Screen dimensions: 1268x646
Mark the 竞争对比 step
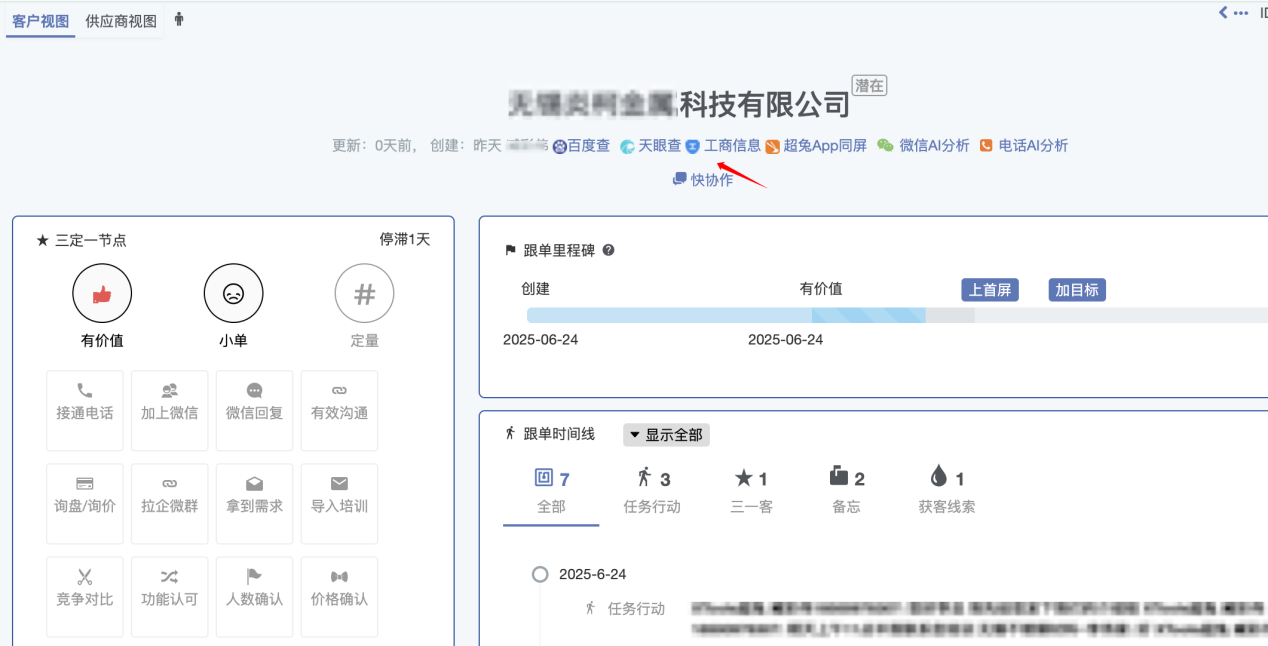pos(85,597)
